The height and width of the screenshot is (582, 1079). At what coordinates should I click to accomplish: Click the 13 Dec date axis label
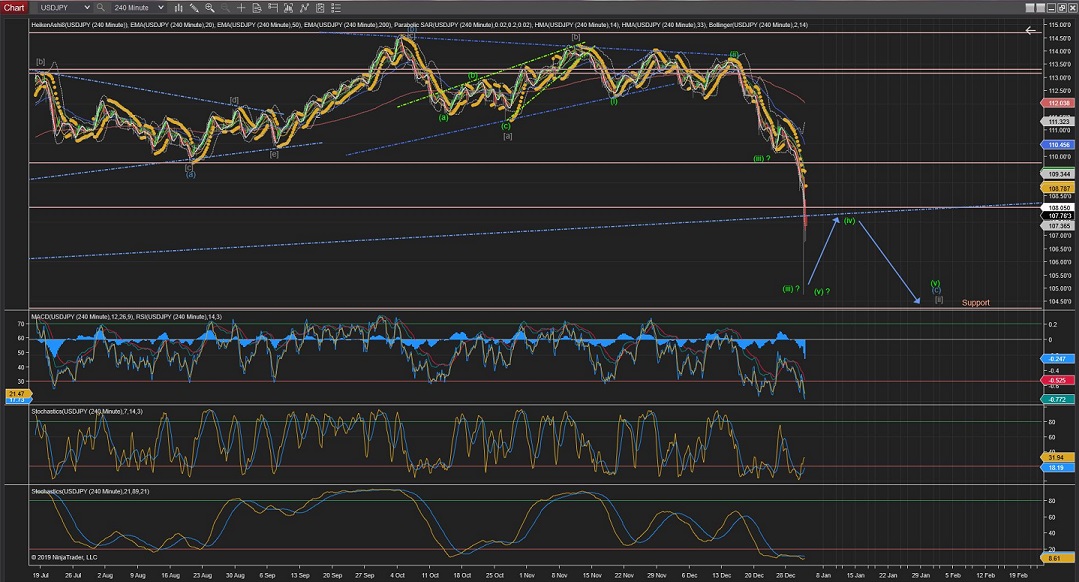722,575
